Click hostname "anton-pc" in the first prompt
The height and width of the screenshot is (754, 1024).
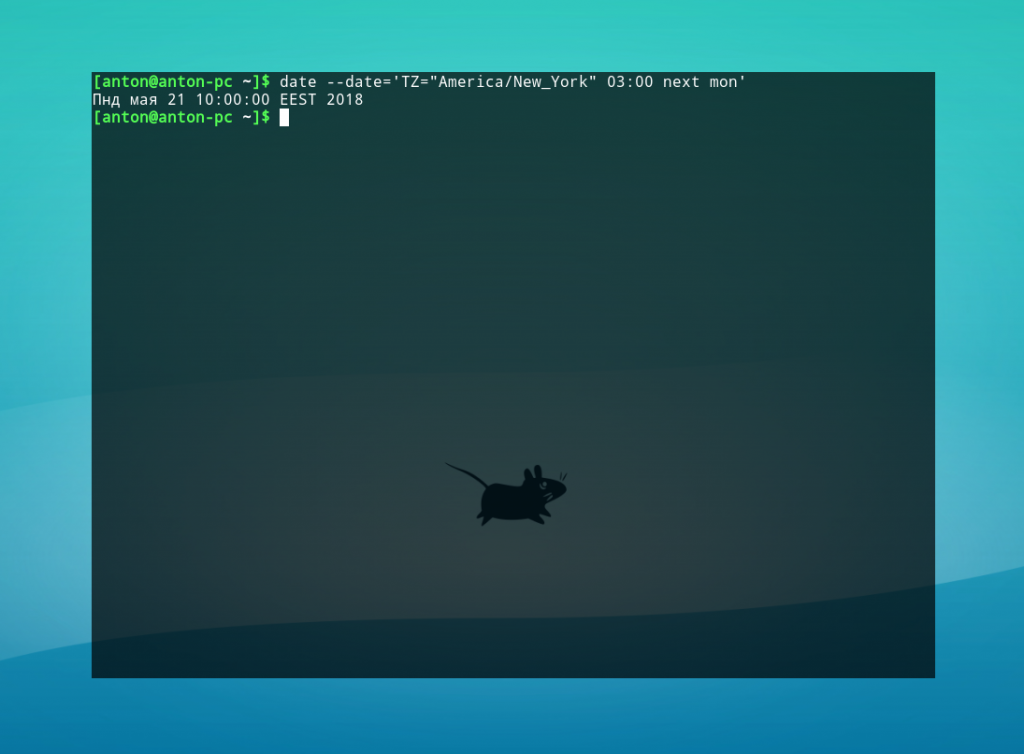click(195, 82)
